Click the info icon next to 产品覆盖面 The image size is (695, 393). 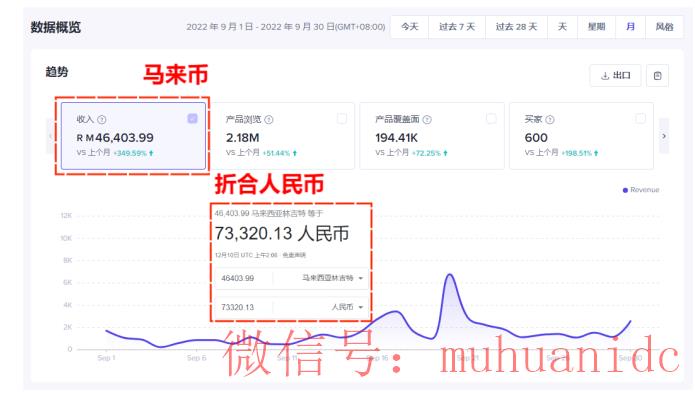[427, 120]
